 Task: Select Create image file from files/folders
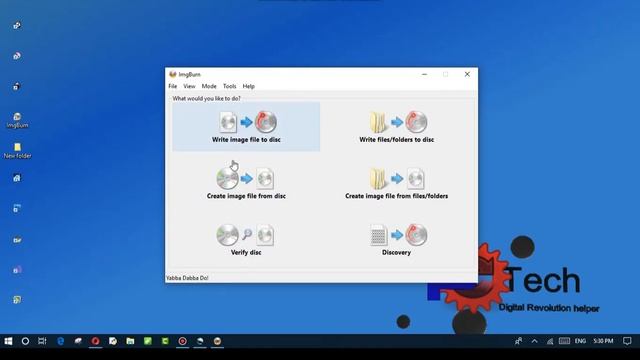[396, 183]
